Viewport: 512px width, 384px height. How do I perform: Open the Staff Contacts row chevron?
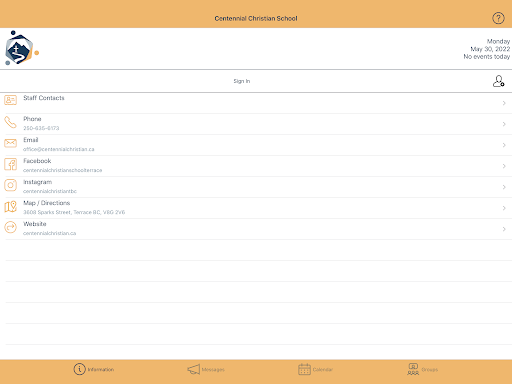pyautogui.click(x=504, y=103)
